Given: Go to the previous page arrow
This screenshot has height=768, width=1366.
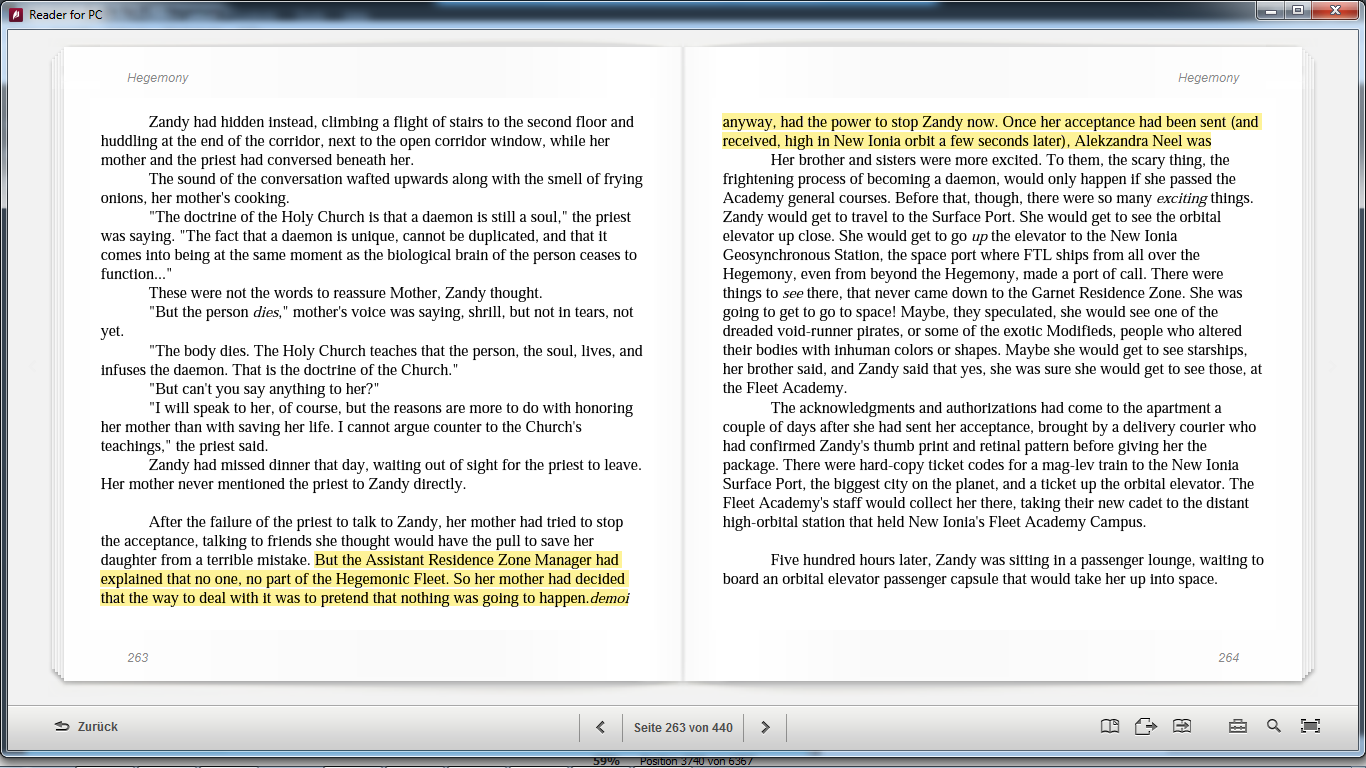Looking at the screenshot, I should coord(600,727).
